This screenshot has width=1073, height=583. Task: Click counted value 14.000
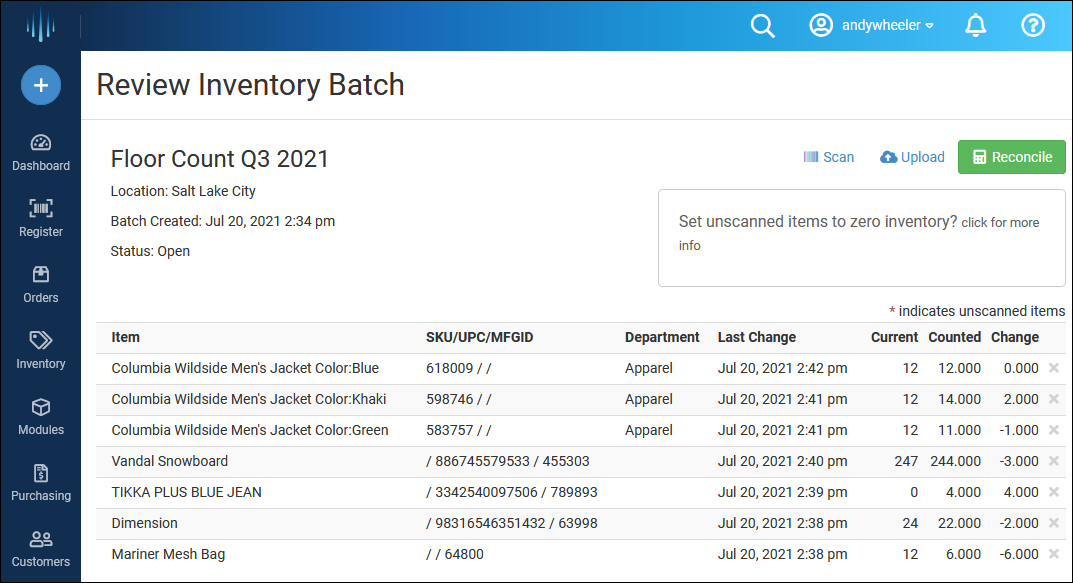click(959, 399)
